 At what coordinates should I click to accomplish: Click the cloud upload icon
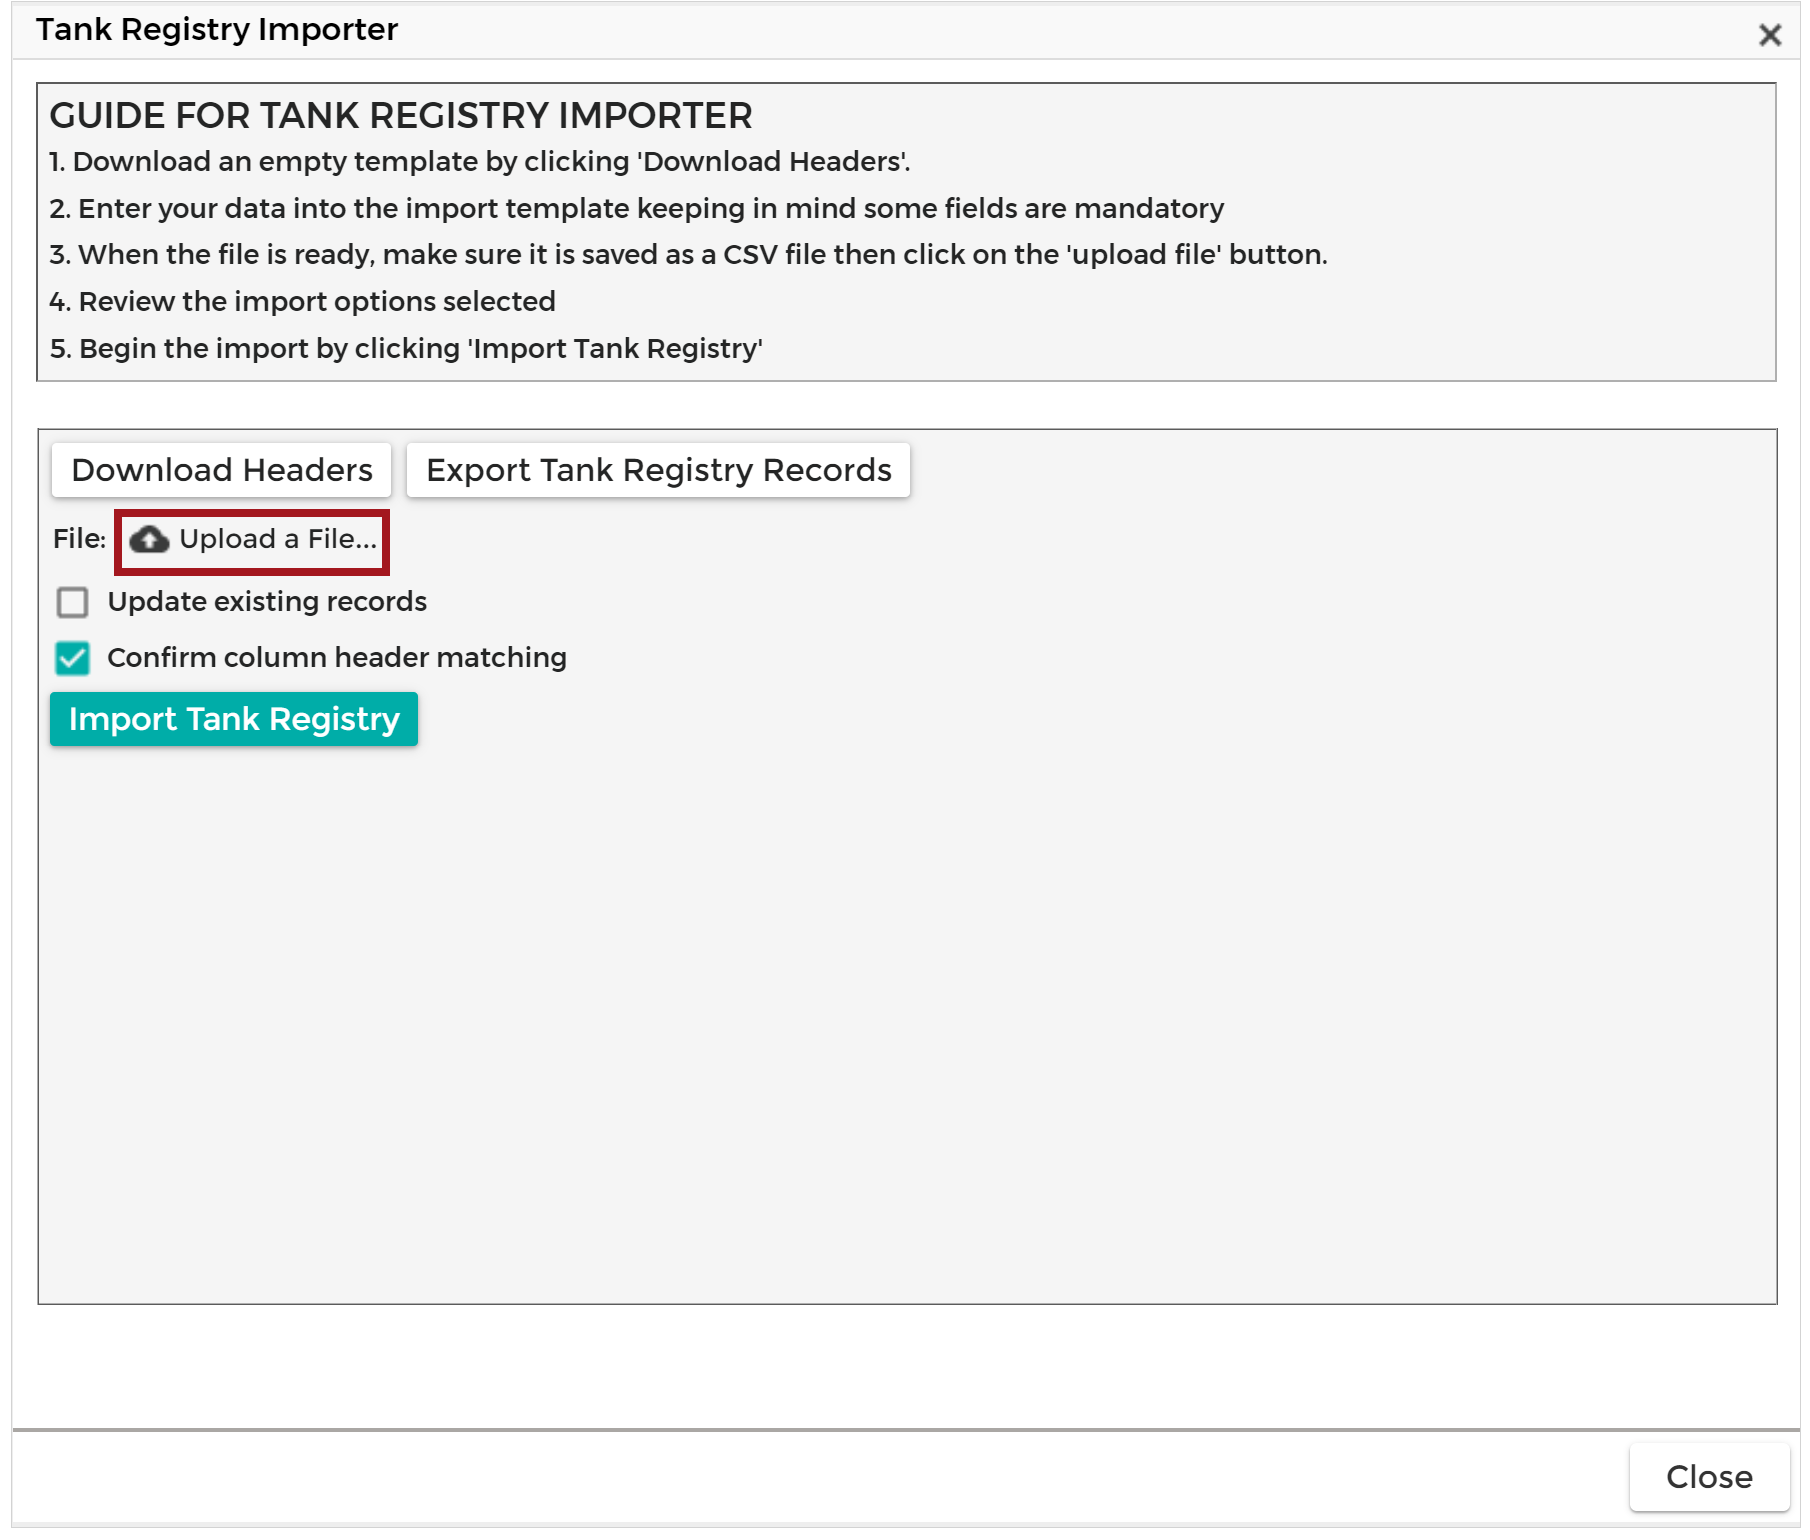pyautogui.click(x=149, y=540)
